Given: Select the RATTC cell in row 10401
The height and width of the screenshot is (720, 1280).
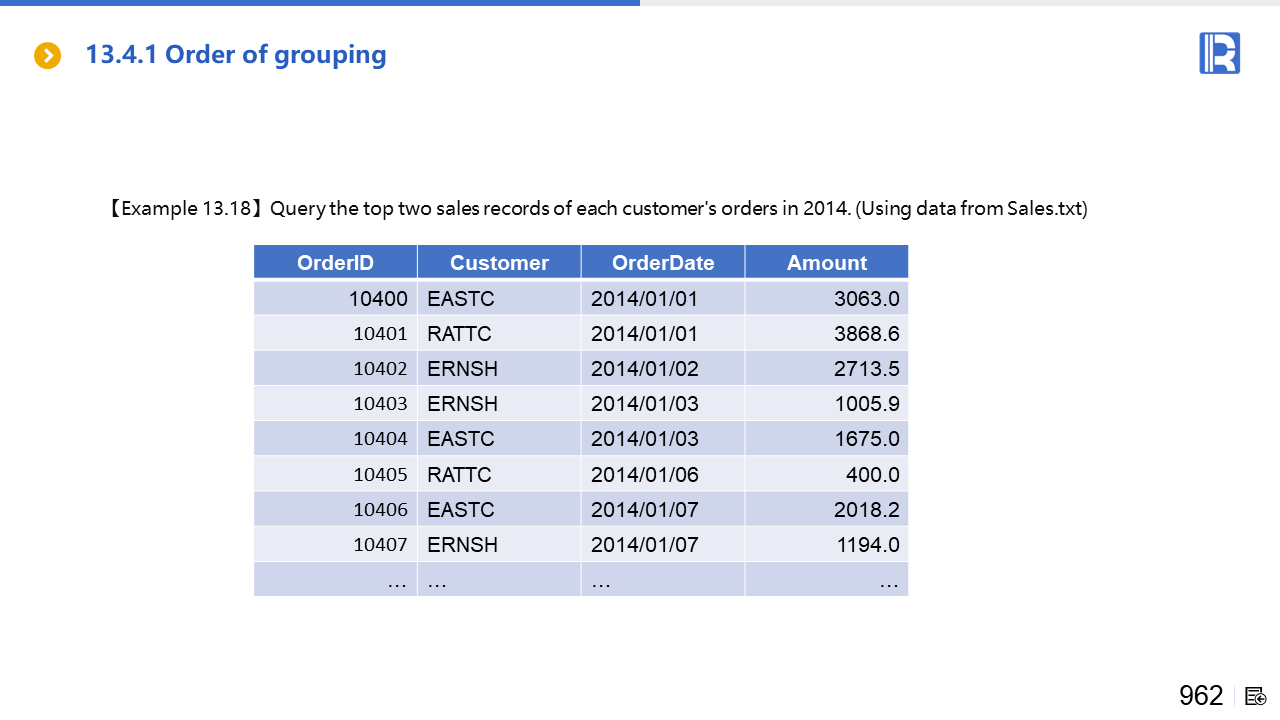Looking at the screenshot, I should click(x=459, y=334).
